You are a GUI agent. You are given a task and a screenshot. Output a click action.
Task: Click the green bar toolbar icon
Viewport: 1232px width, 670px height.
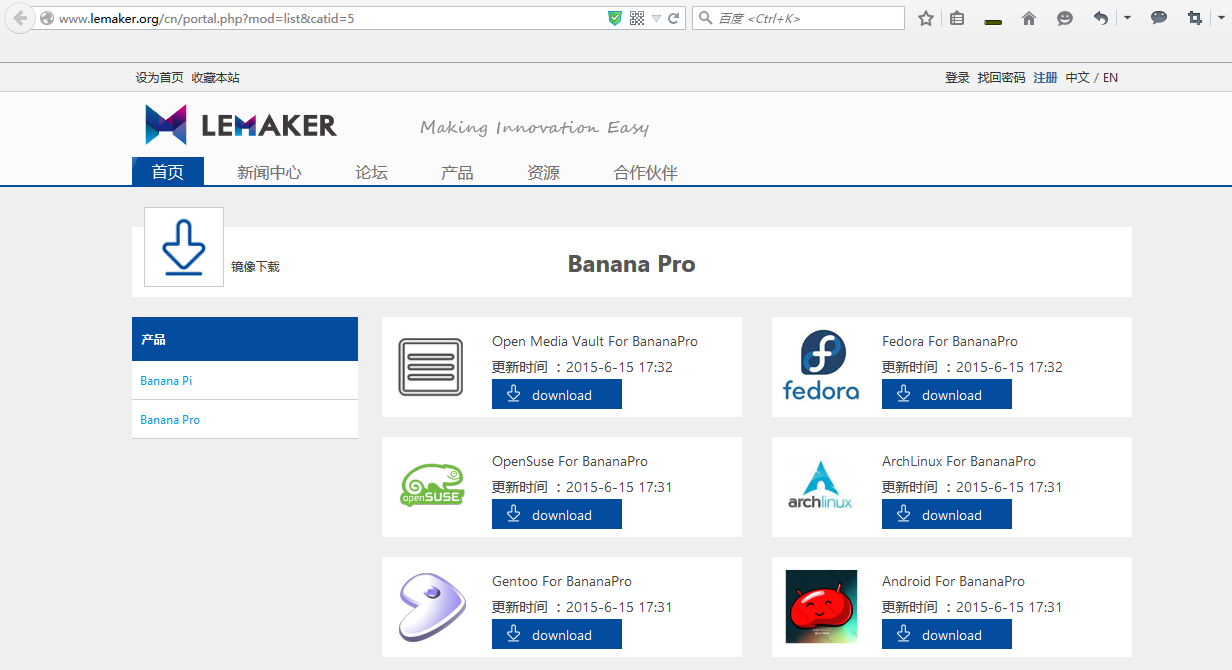[993, 21]
